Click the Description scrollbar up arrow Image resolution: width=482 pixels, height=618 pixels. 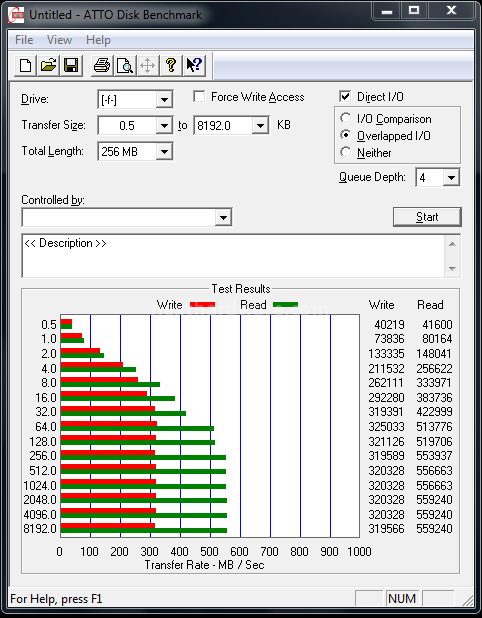[x=452, y=244]
